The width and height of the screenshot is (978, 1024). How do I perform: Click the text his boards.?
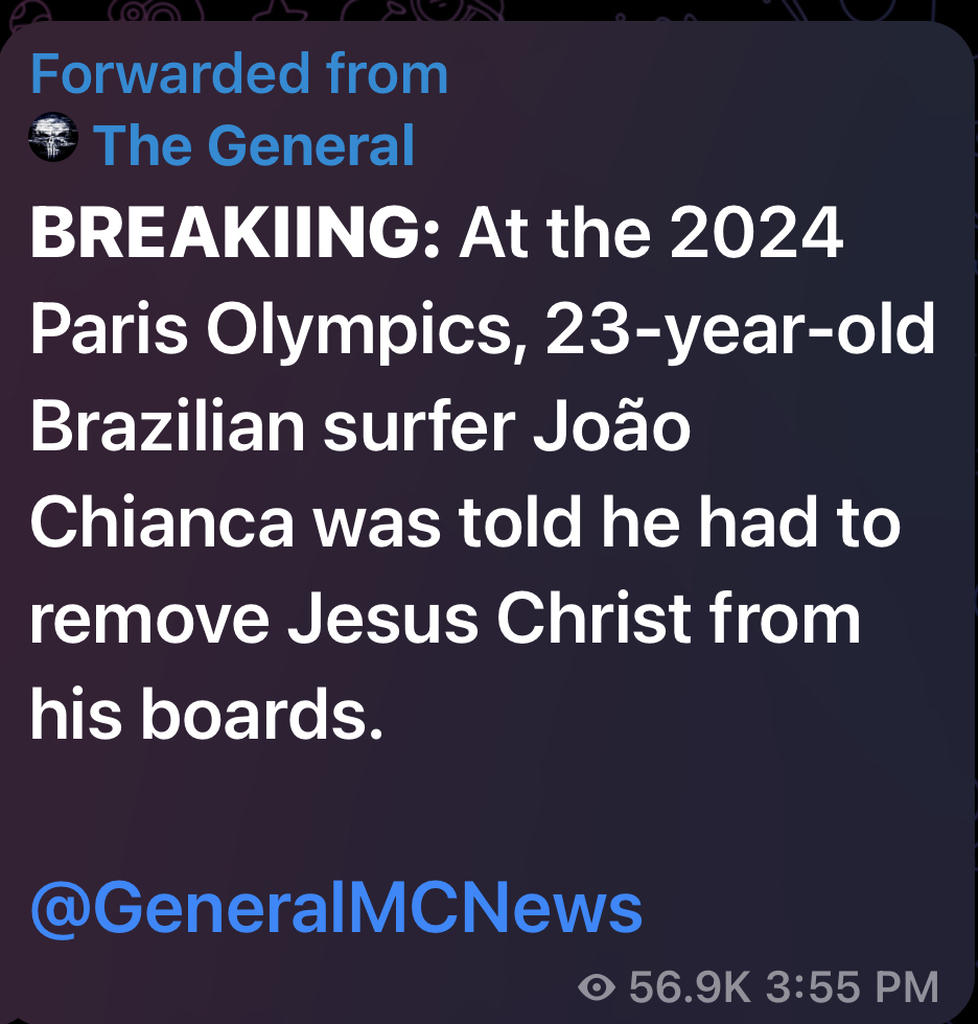206,714
